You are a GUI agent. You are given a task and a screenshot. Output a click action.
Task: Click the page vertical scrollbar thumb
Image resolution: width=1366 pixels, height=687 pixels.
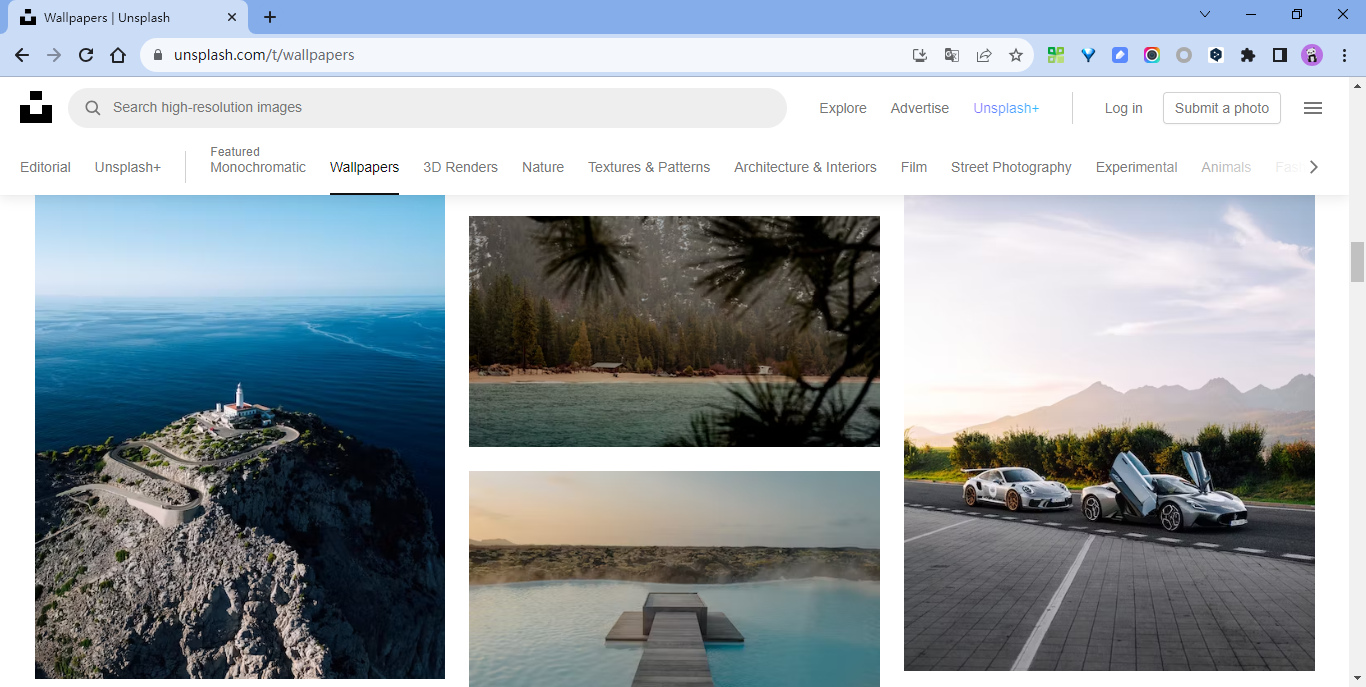coord(1357,261)
